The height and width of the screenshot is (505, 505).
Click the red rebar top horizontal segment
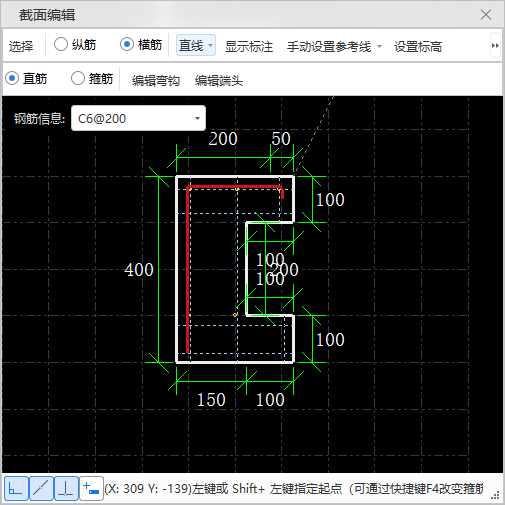235,187
